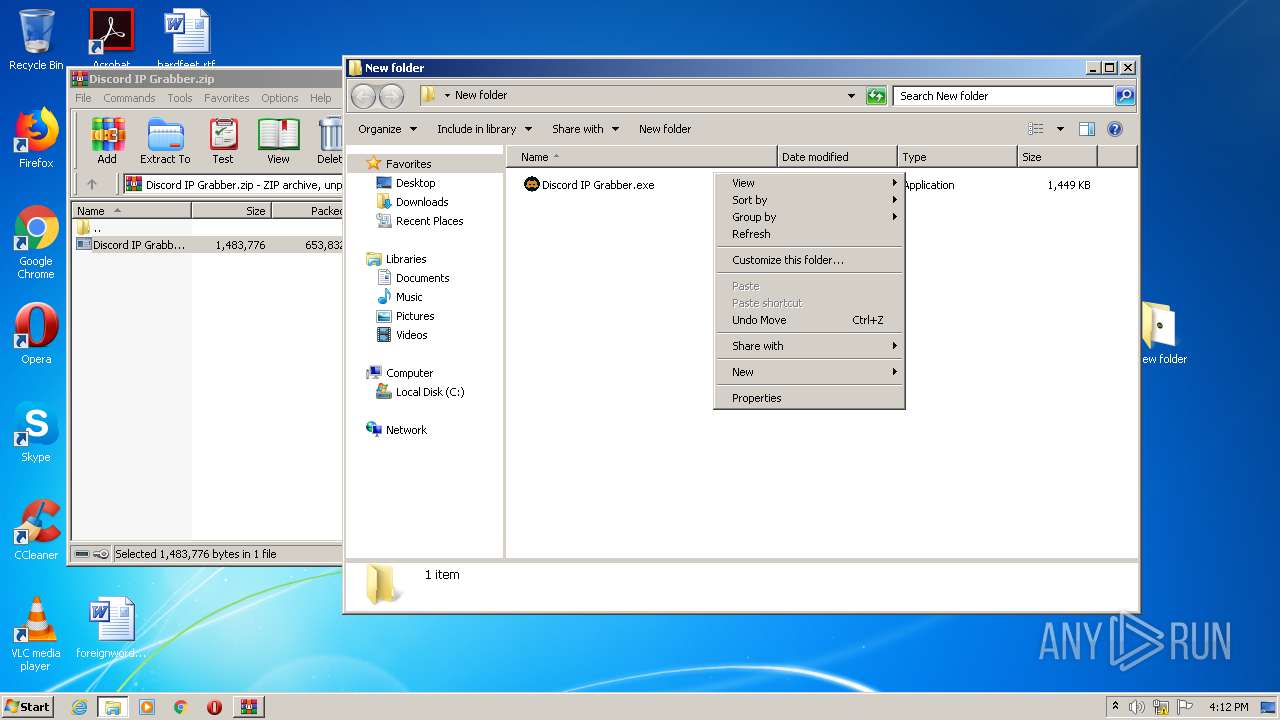1280x720 pixels.
Task: Click WinRAR Add toolbar icon
Action: pyautogui.click(x=107, y=140)
